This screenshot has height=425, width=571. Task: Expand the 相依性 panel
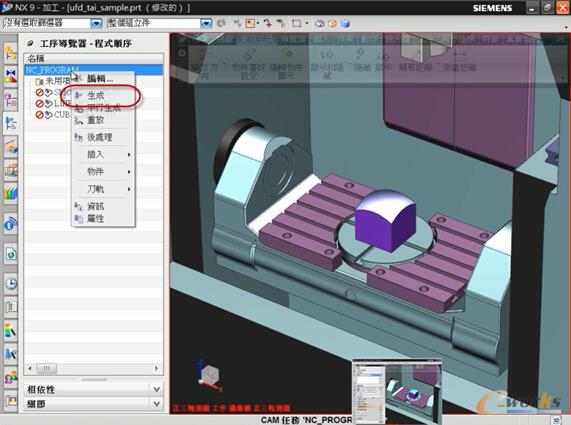(157, 389)
